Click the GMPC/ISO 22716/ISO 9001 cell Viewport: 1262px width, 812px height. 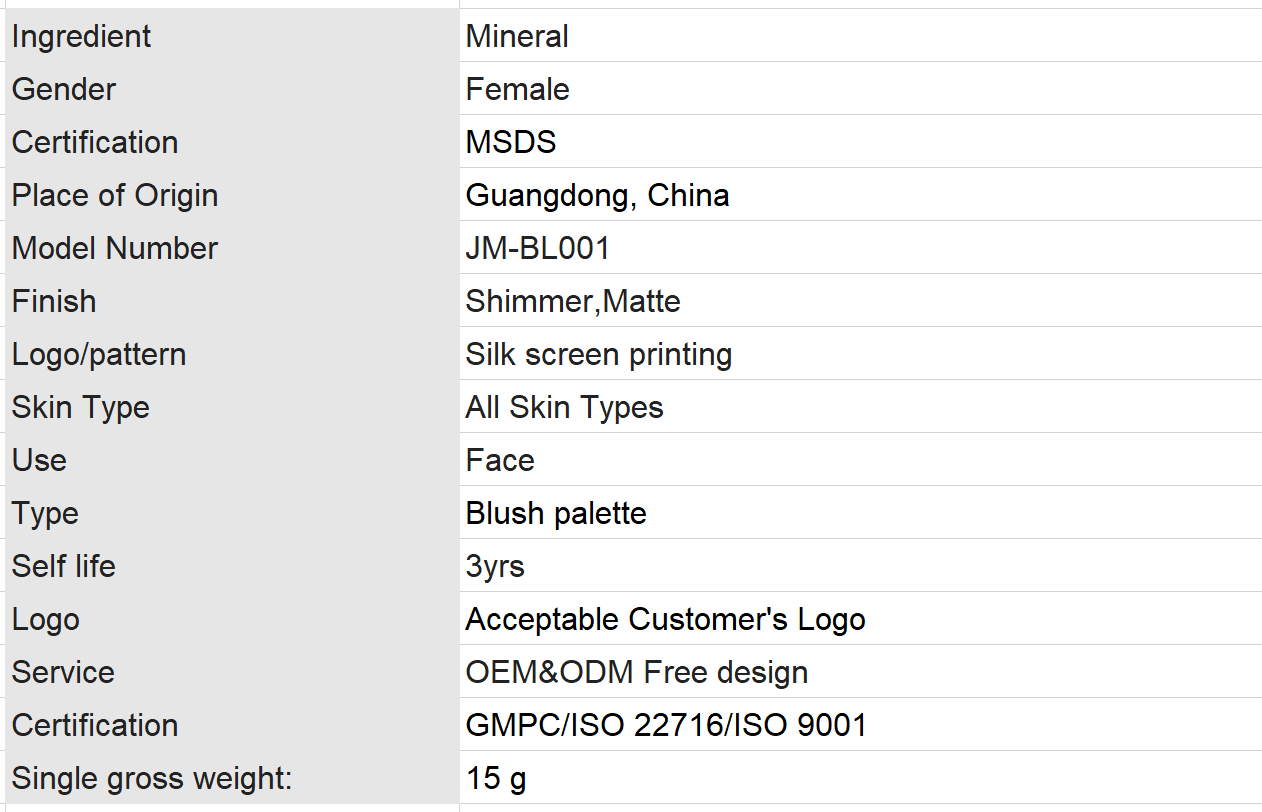point(861,725)
